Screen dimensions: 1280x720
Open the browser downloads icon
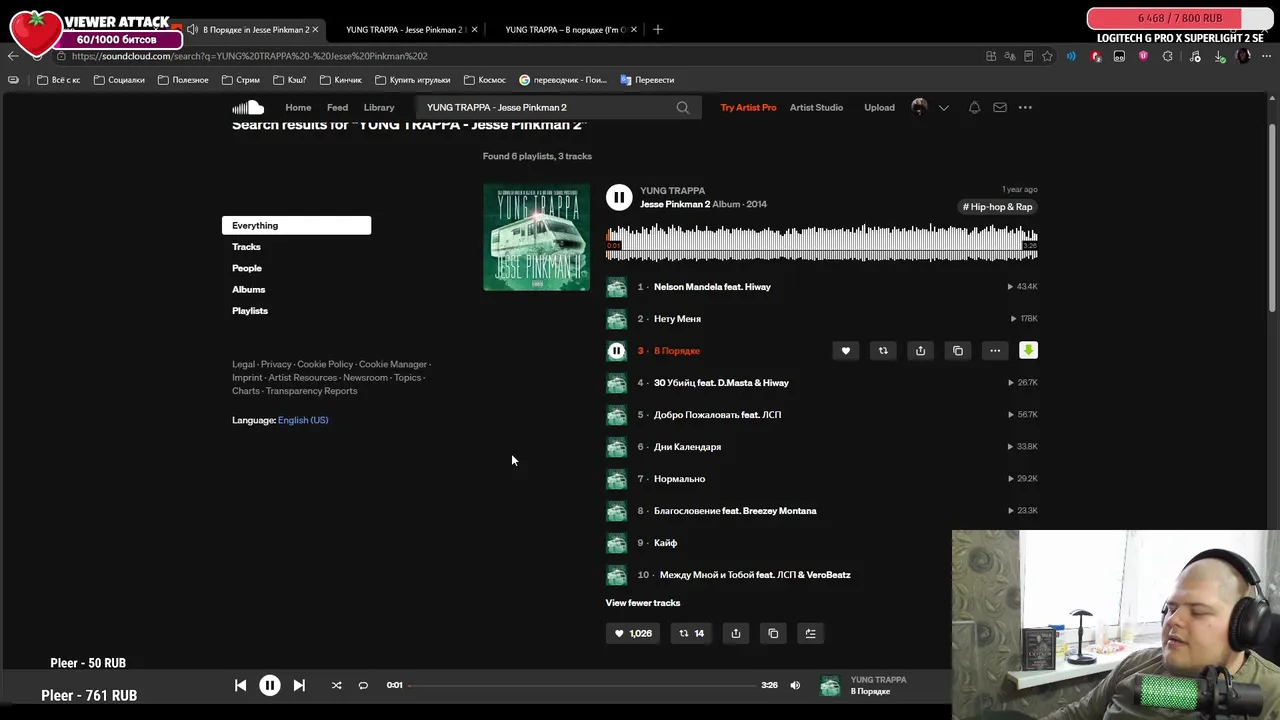(1219, 56)
